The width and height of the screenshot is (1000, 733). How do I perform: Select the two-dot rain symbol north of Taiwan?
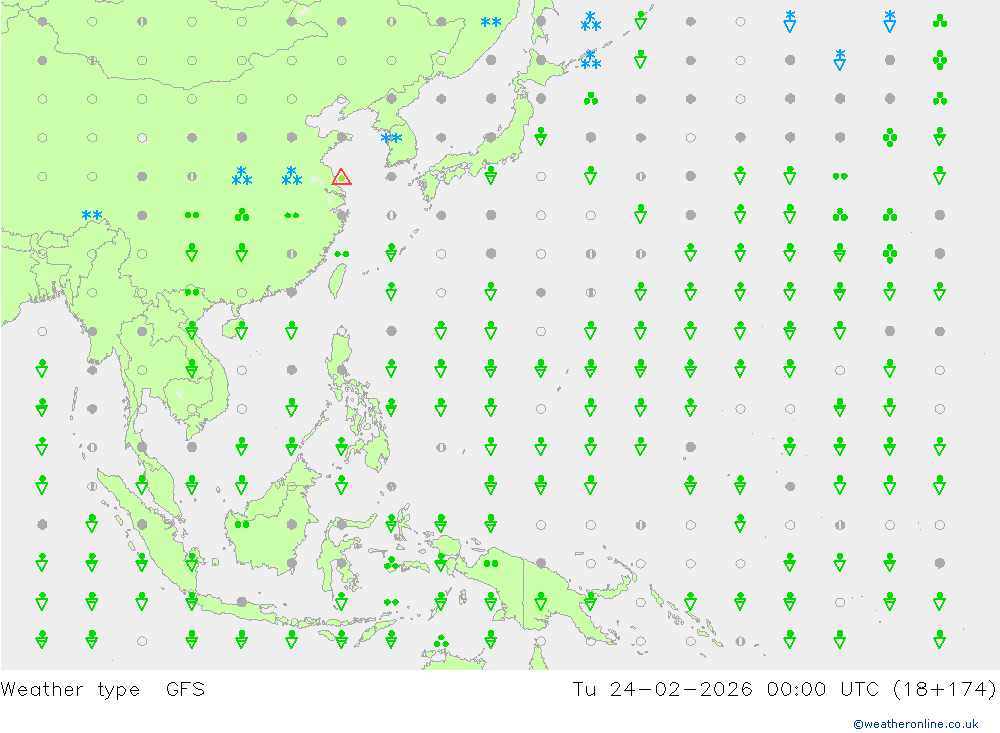point(342,254)
